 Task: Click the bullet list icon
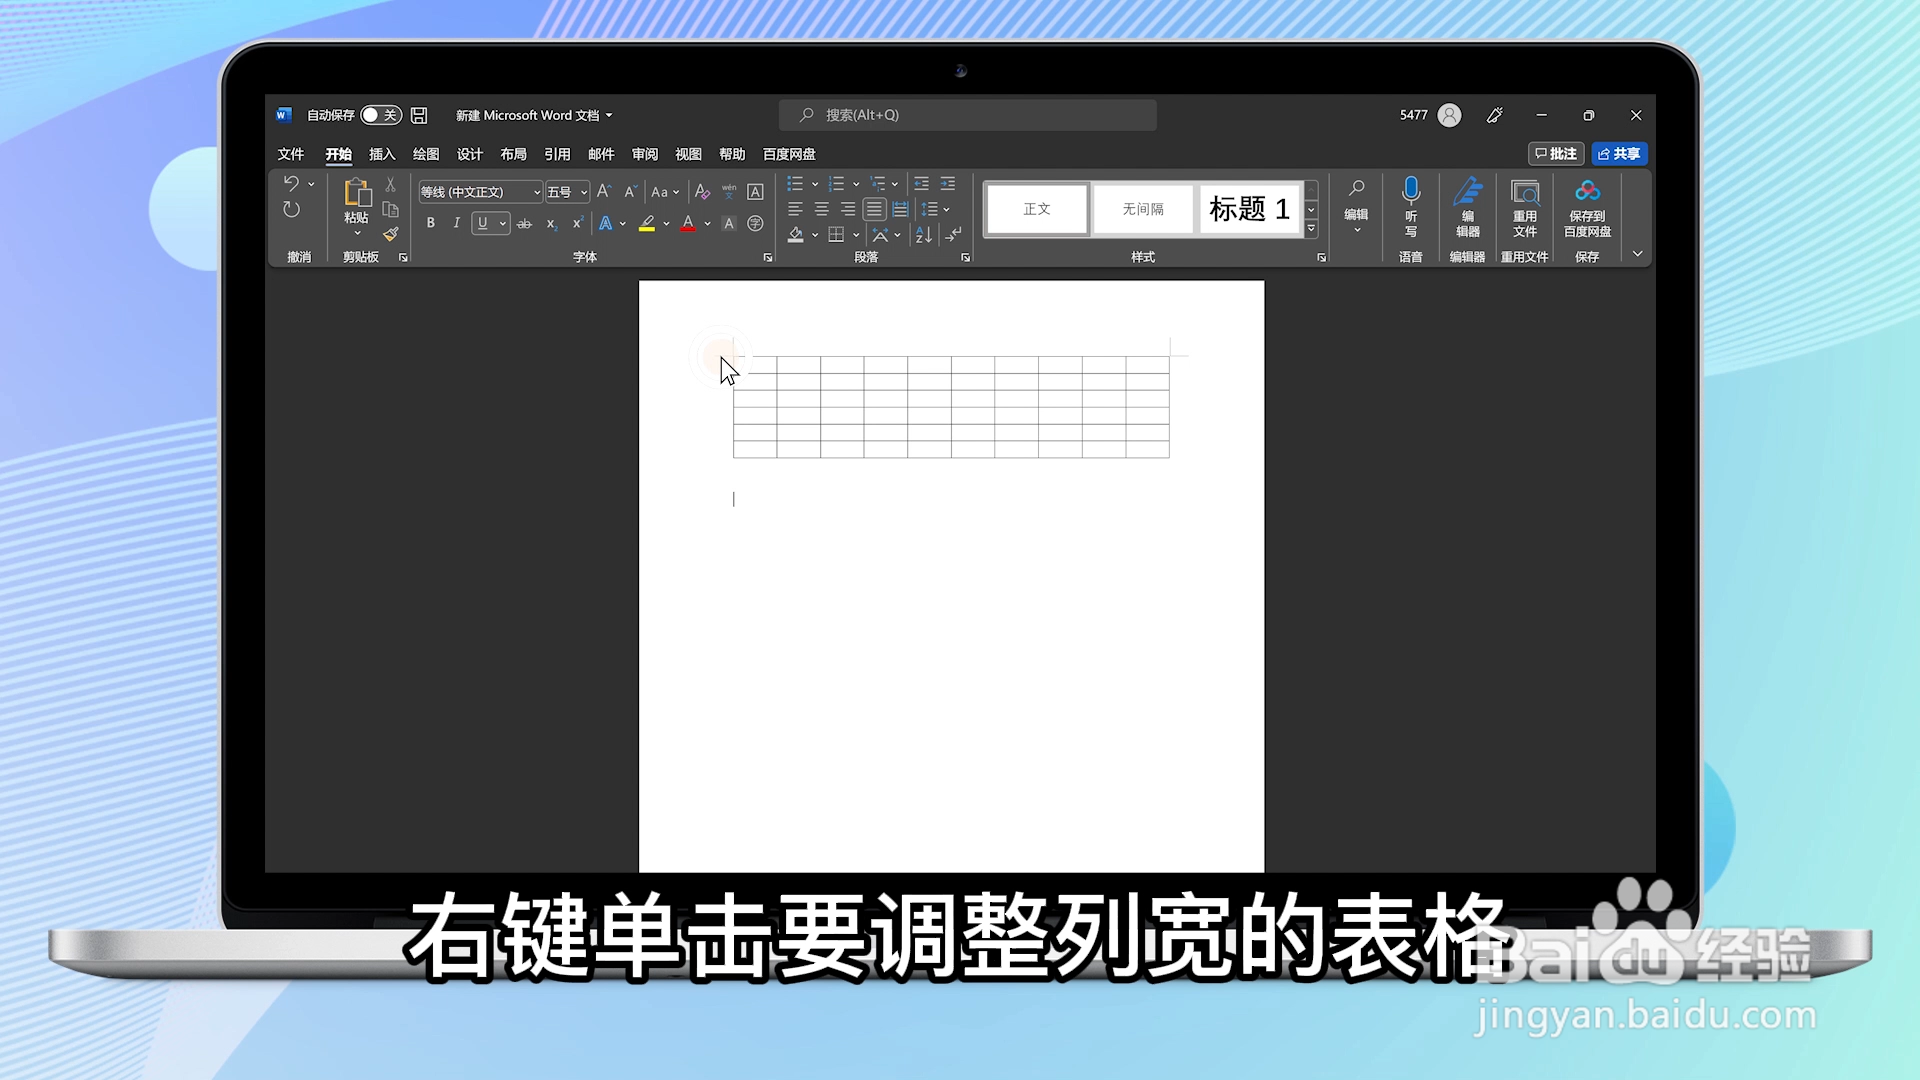(795, 184)
